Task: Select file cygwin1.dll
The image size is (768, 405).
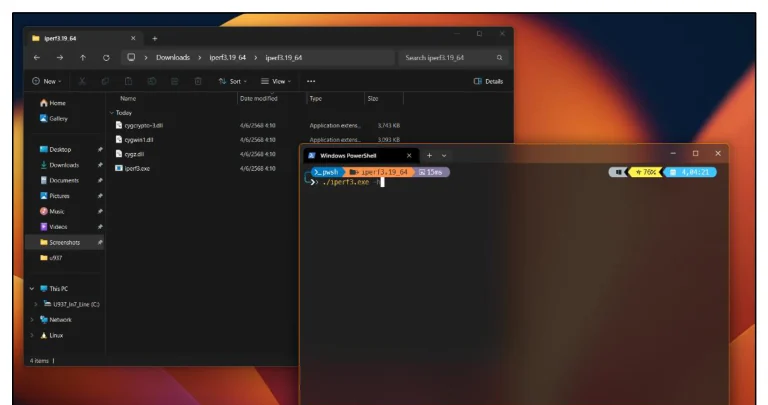Action: point(139,140)
